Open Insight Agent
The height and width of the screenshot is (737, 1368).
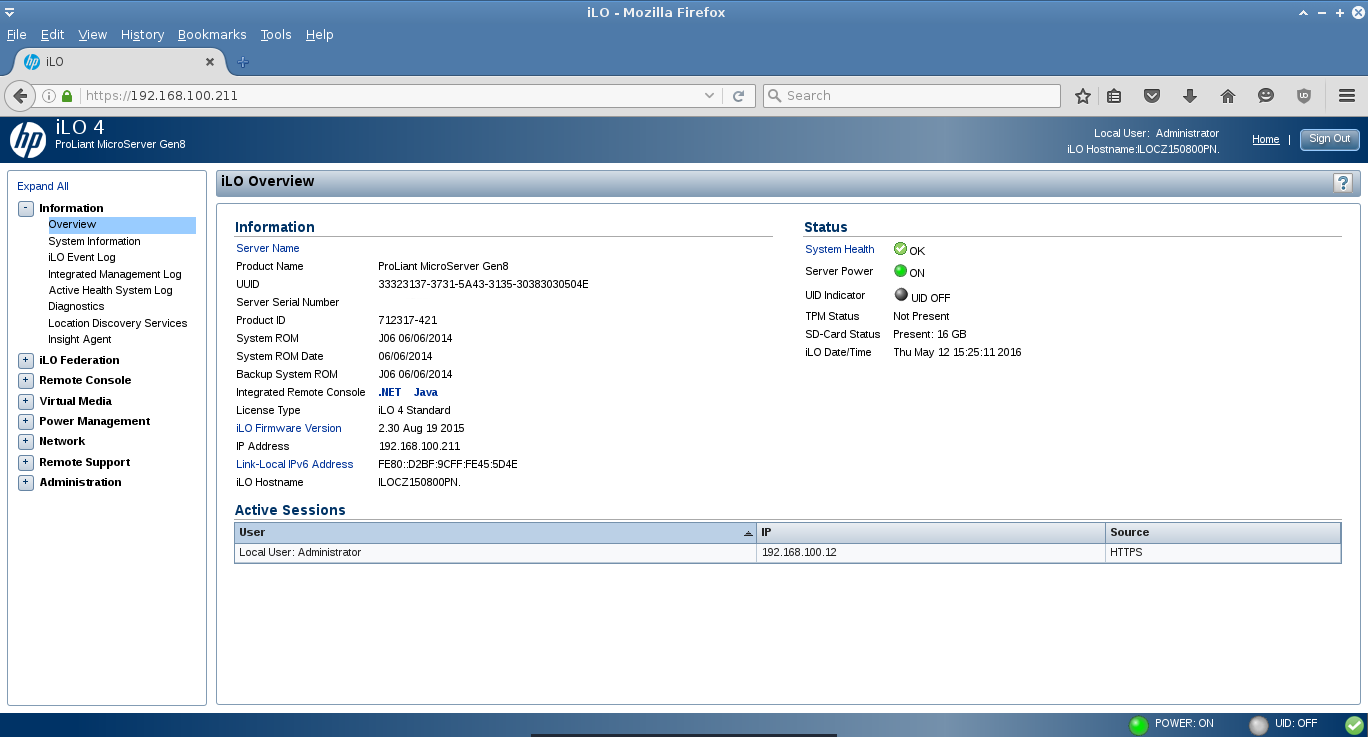click(80, 339)
